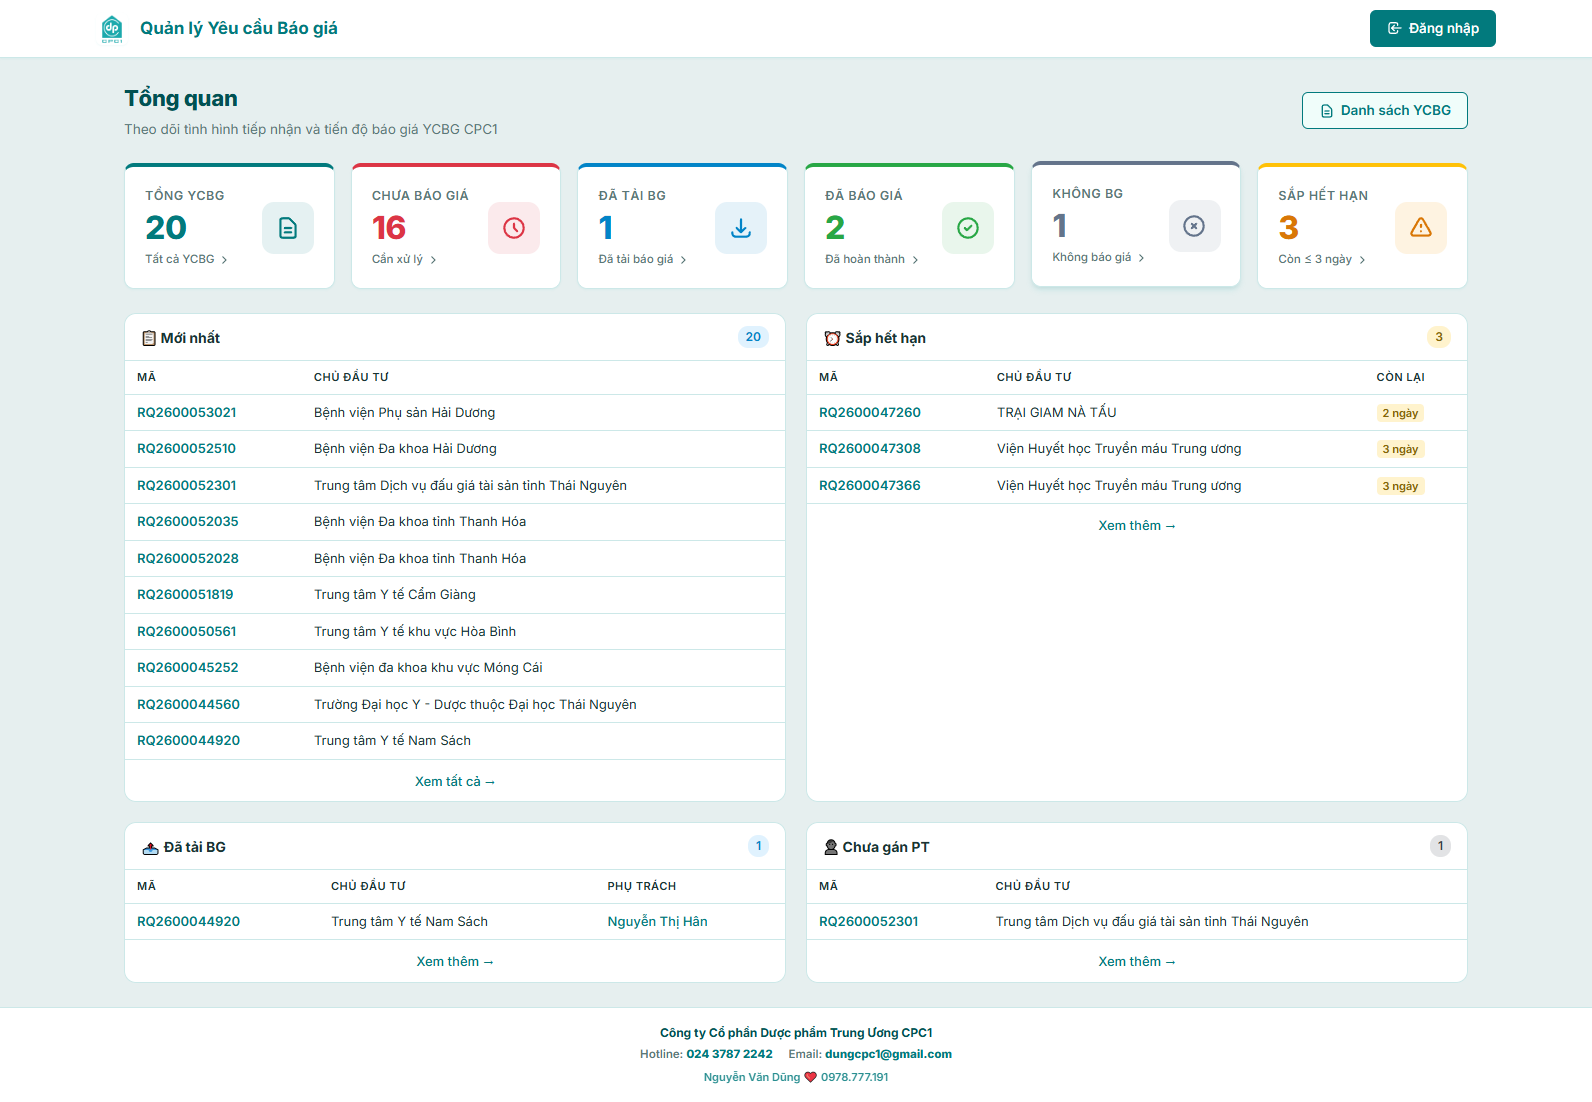Open Đã tải báo giá link on blue card

642,259
